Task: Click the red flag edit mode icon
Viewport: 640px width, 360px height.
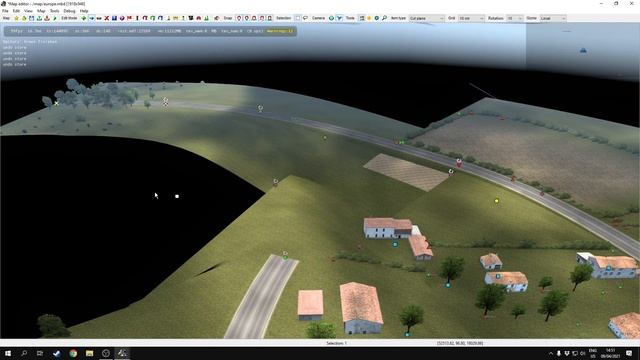Action: tap(129, 18)
